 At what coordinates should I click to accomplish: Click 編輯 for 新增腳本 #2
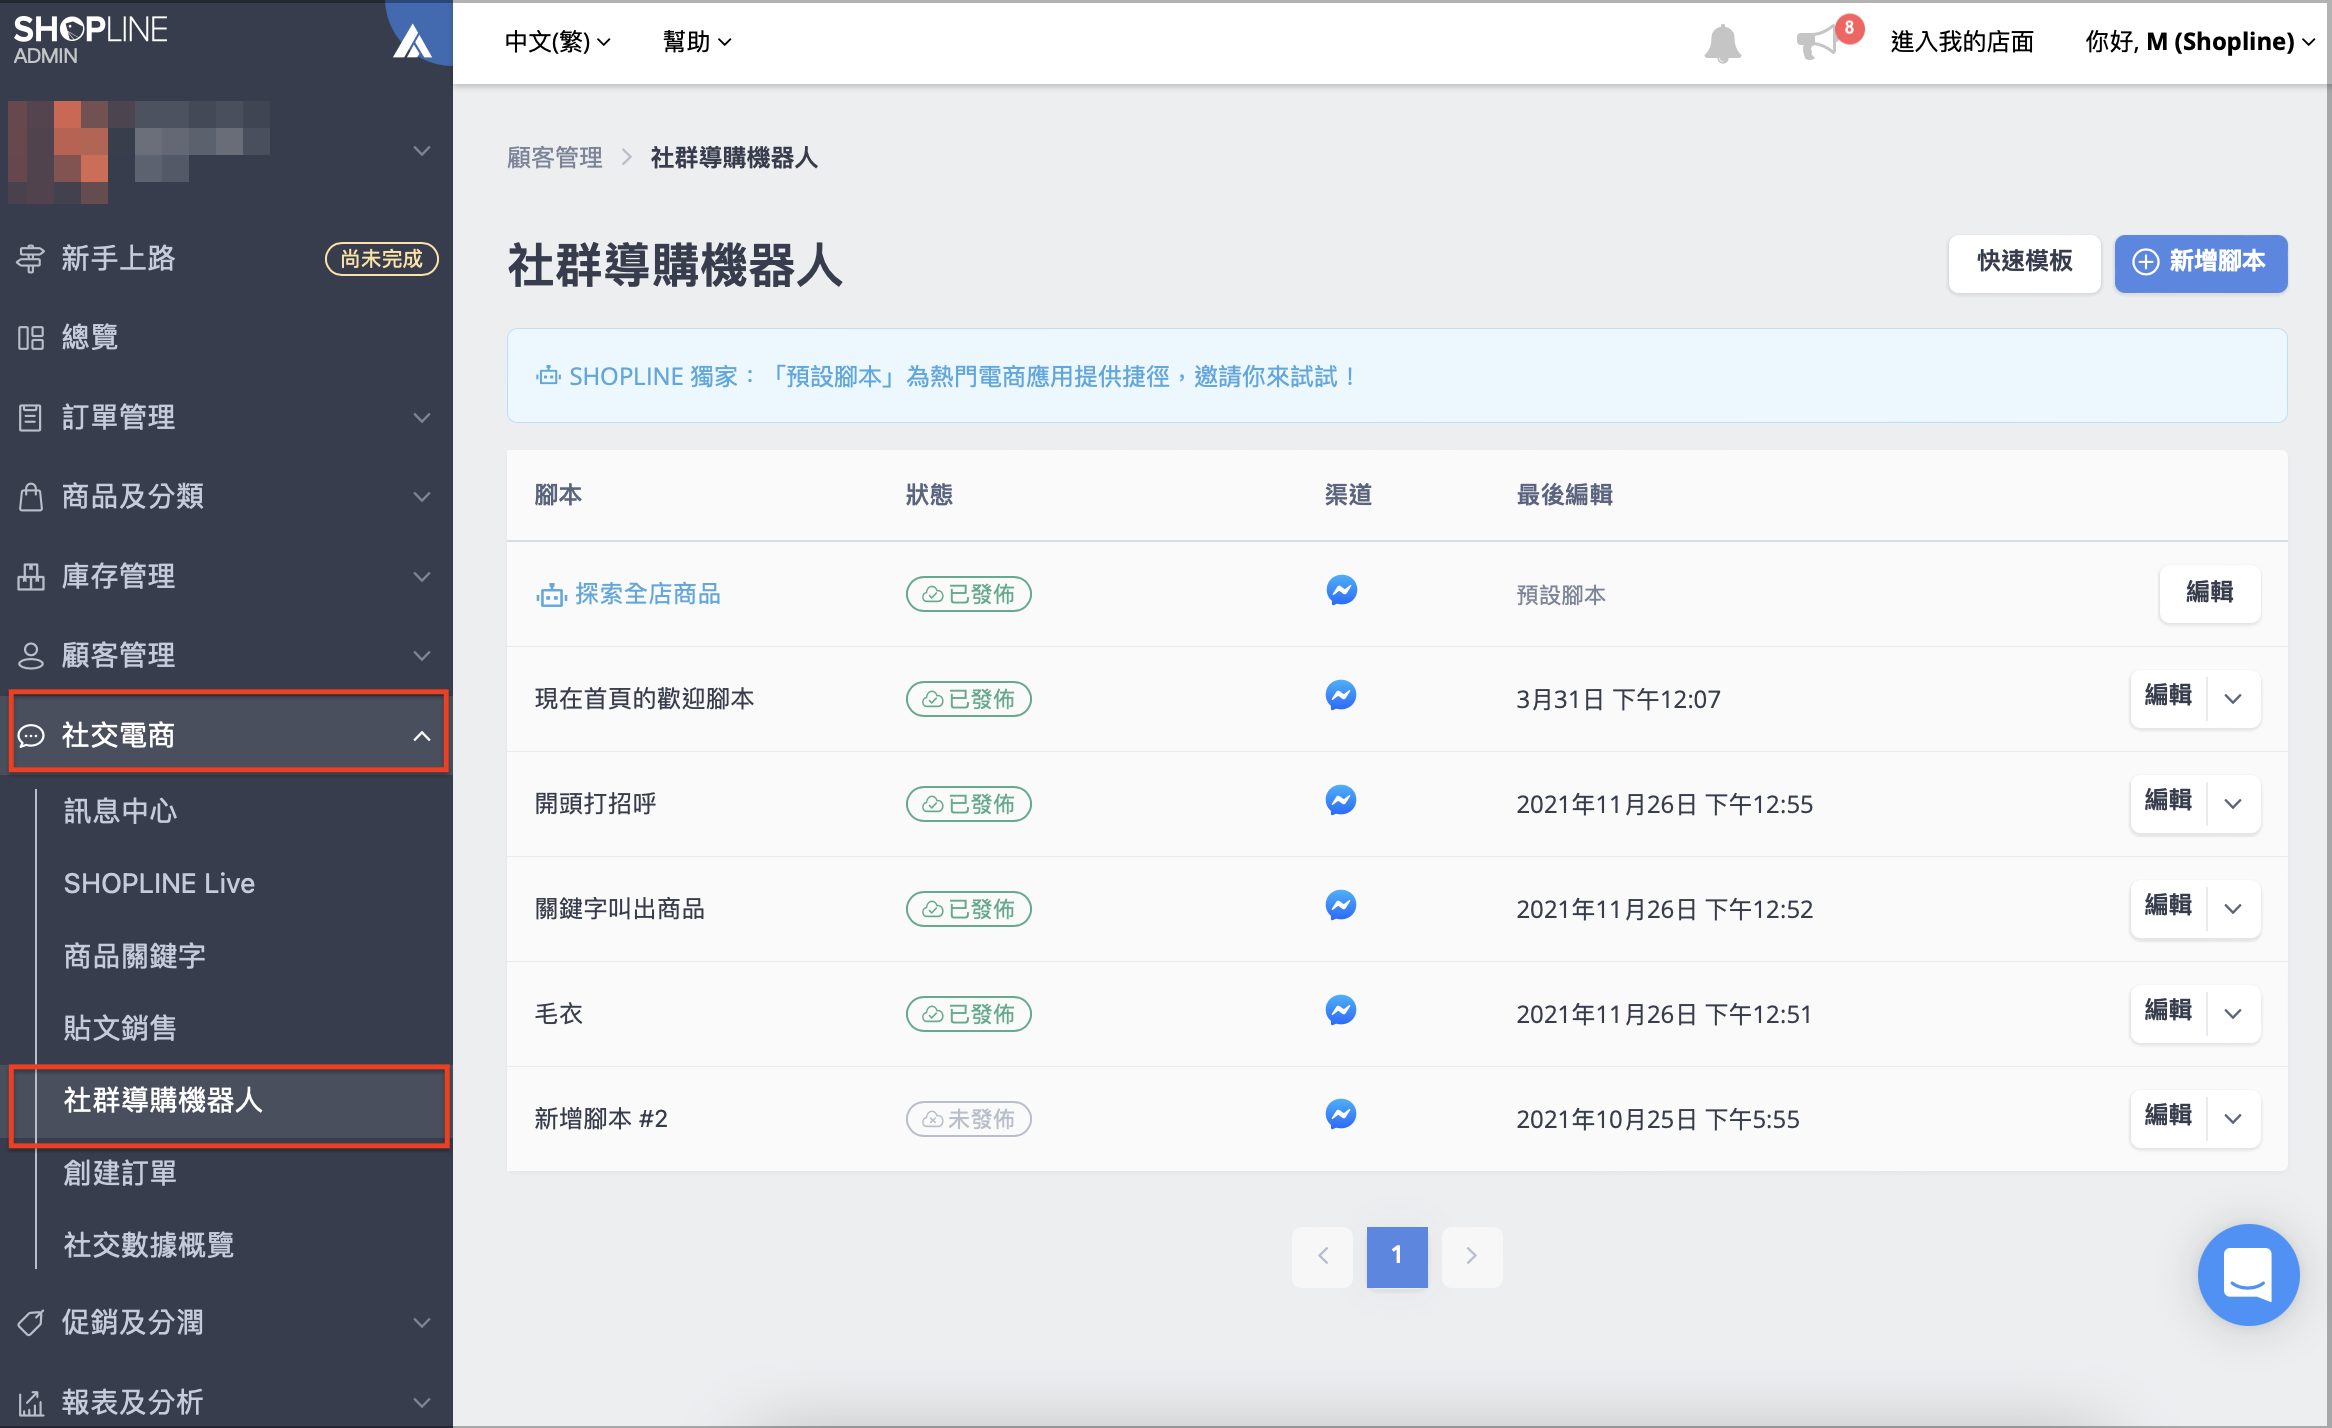(x=2168, y=1117)
